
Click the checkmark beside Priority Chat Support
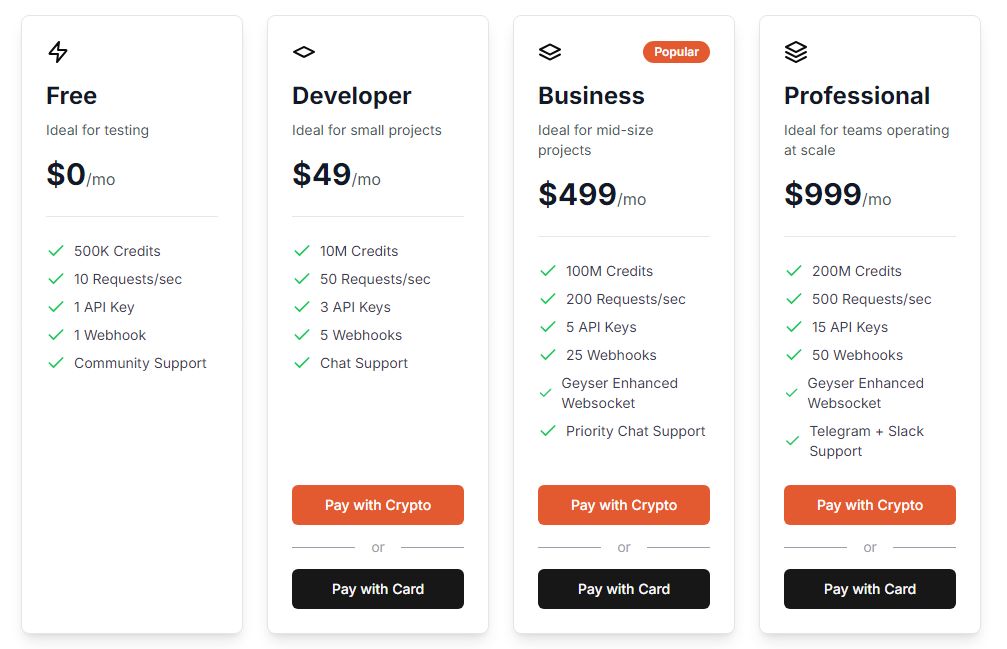[x=548, y=431]
